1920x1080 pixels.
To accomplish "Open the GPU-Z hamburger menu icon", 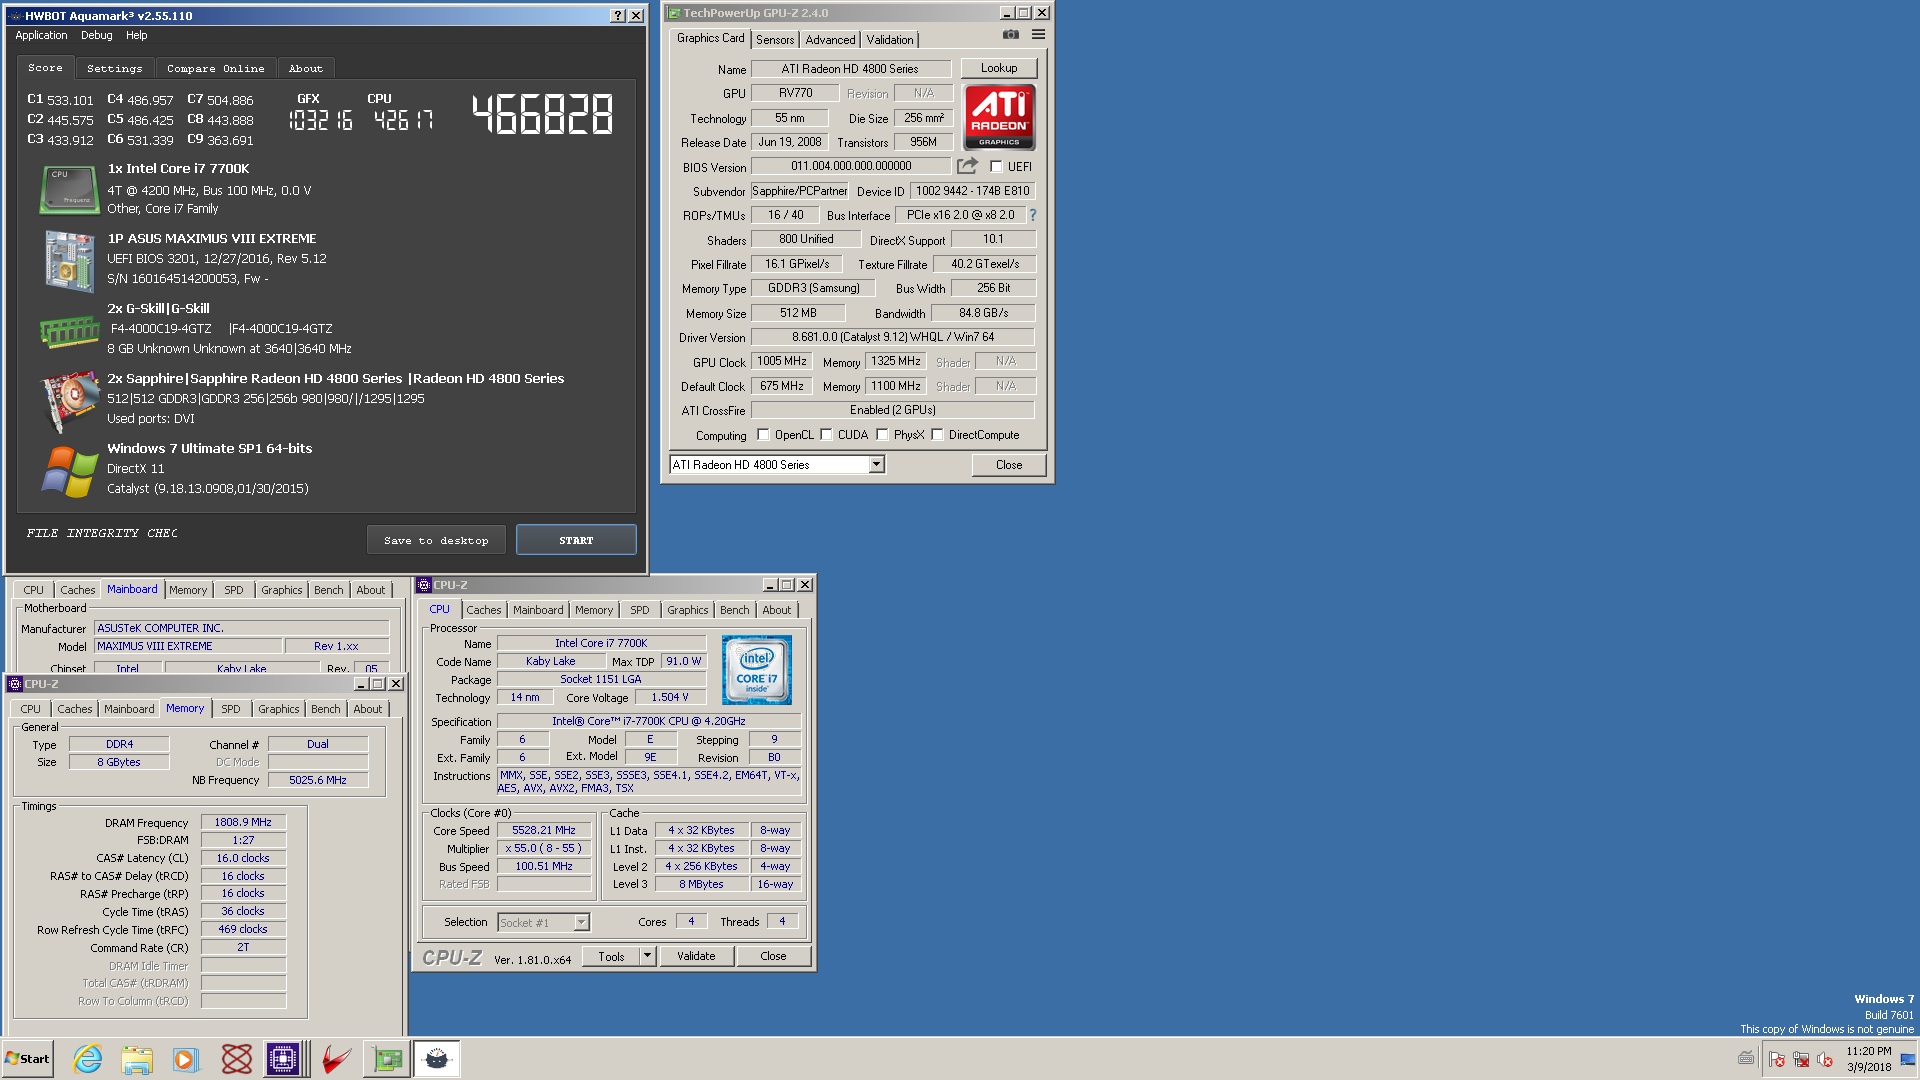I will coord(1038,34).
